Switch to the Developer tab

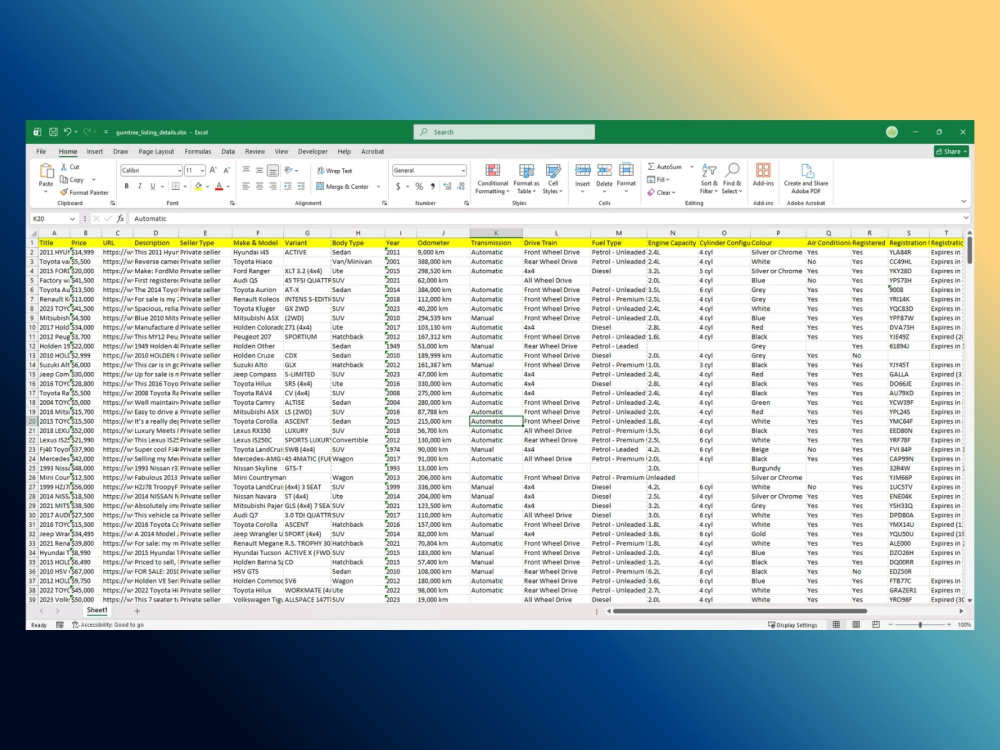pos(312,151)
